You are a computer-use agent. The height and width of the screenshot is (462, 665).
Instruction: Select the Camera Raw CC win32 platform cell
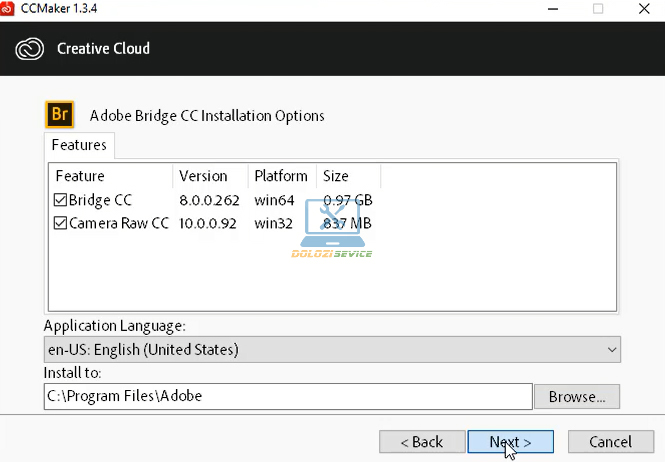click(273, 223)
